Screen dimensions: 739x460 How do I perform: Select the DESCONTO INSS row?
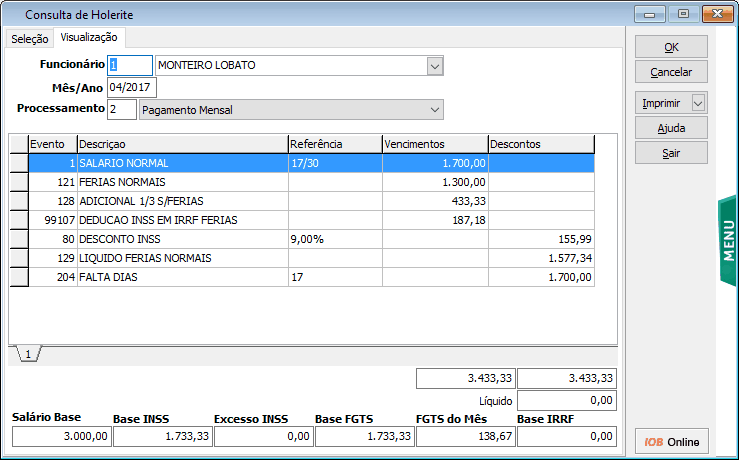click(x=182, y=239)
